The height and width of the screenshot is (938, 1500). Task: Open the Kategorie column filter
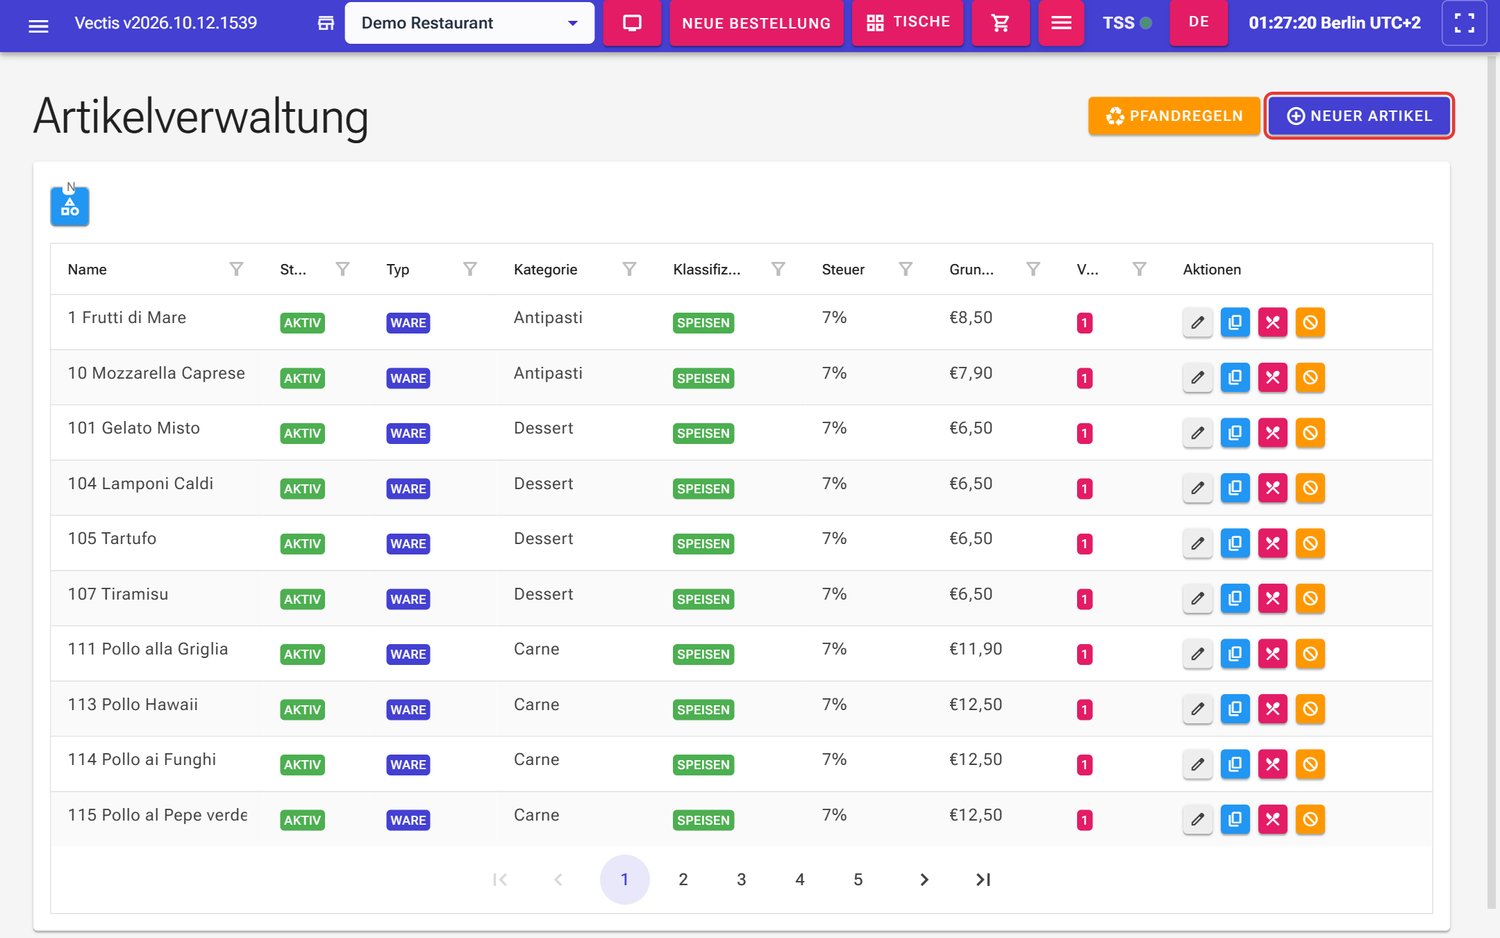pos(629,269)
